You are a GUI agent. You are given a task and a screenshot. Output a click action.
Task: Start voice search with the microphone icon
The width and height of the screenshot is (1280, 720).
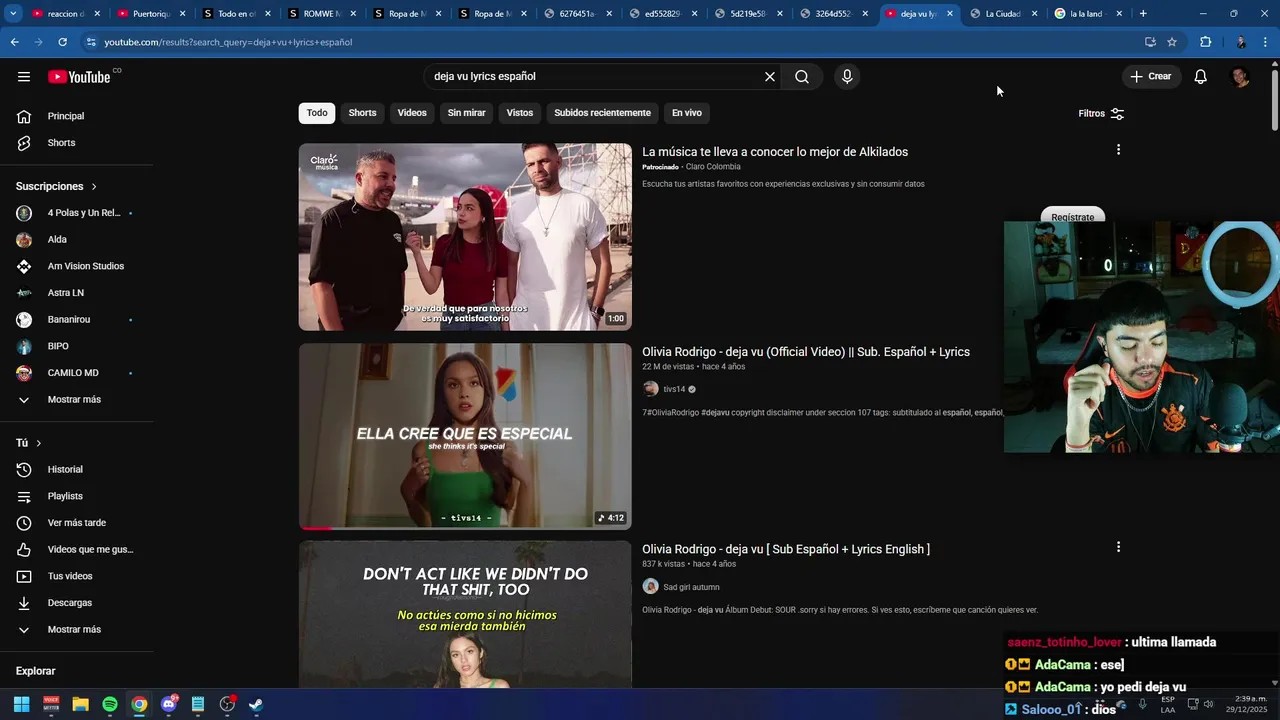point(847,77)
